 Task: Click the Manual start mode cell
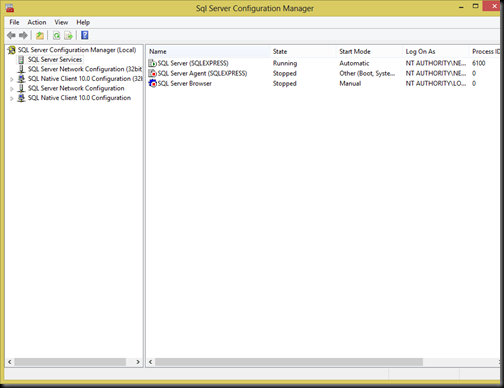coord(350,83)
